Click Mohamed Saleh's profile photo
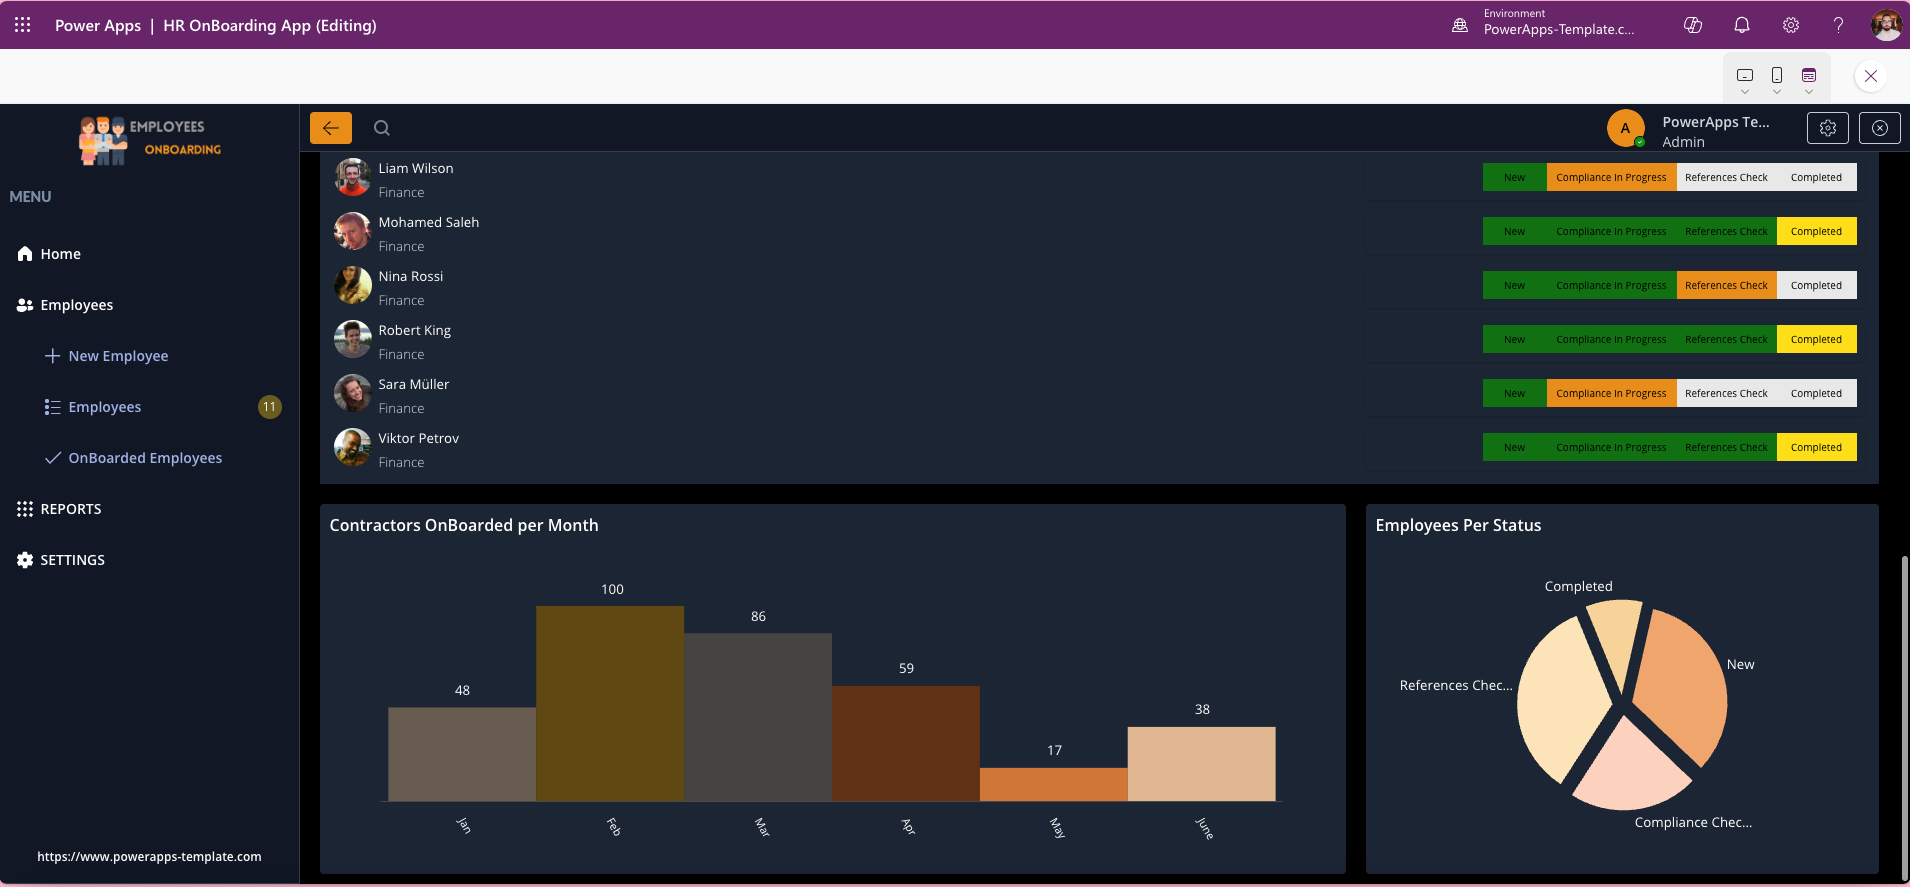The height and width of the screenshot is (887, 1910). click(352, 232)
